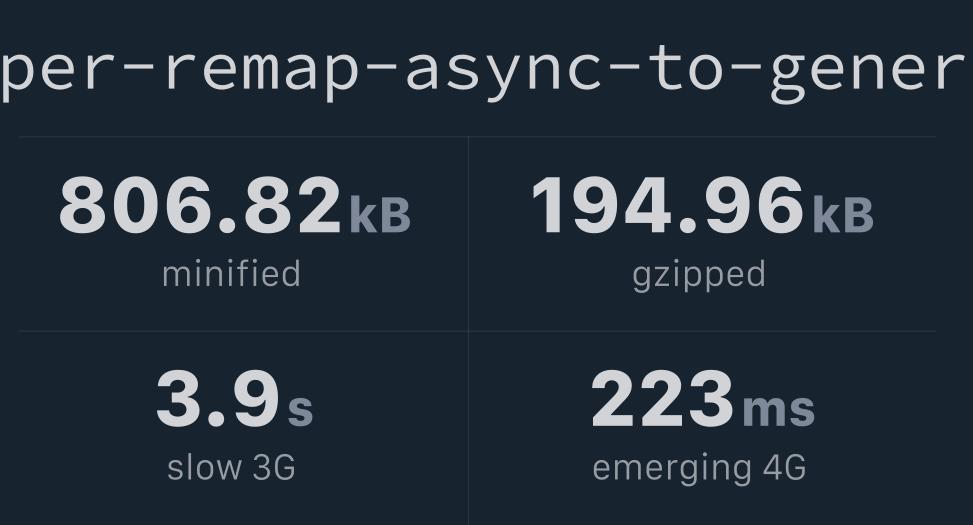Click the package name search field

486,70
